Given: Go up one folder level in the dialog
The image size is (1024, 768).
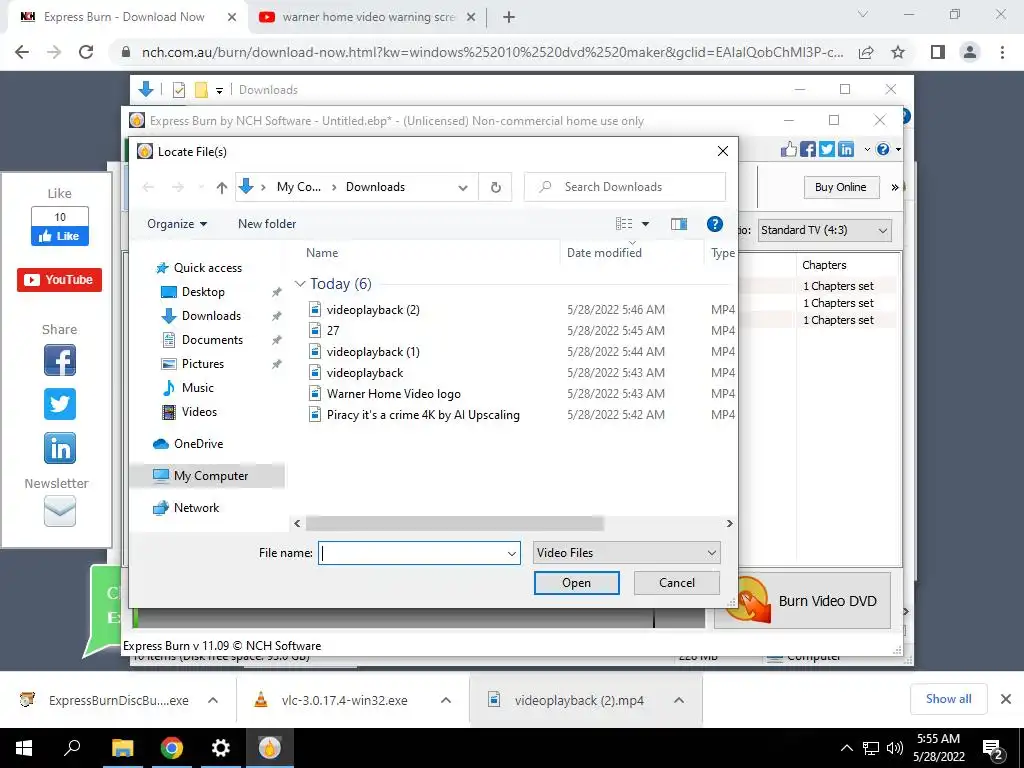Looking at the screenshot, I should coord(221,187).
